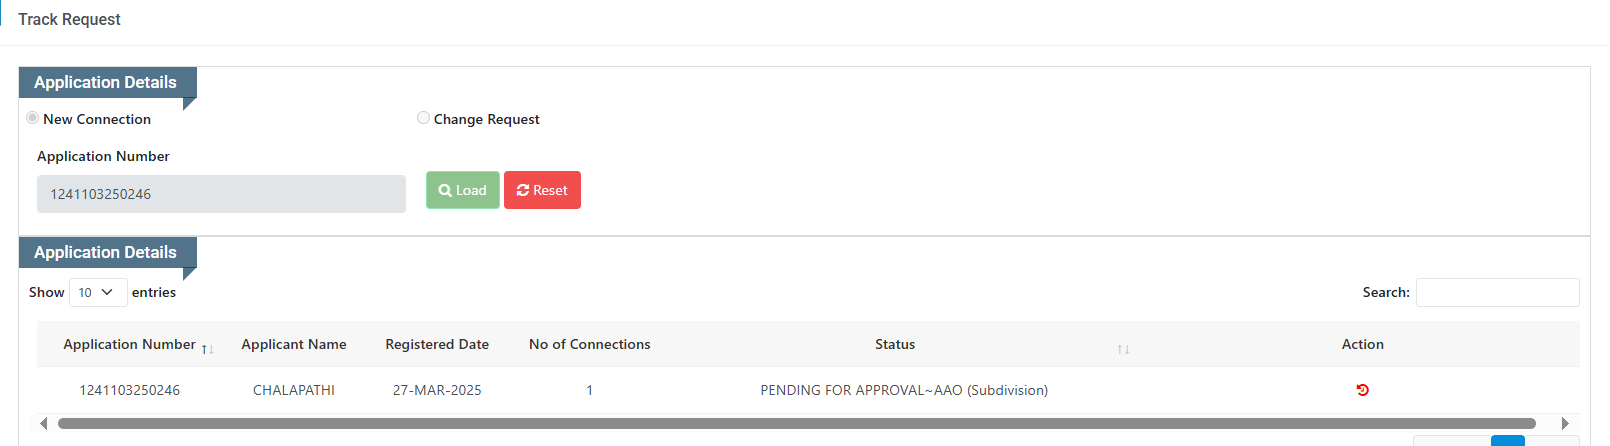Click the sort arrows beside Application Number header

(208, 349)
